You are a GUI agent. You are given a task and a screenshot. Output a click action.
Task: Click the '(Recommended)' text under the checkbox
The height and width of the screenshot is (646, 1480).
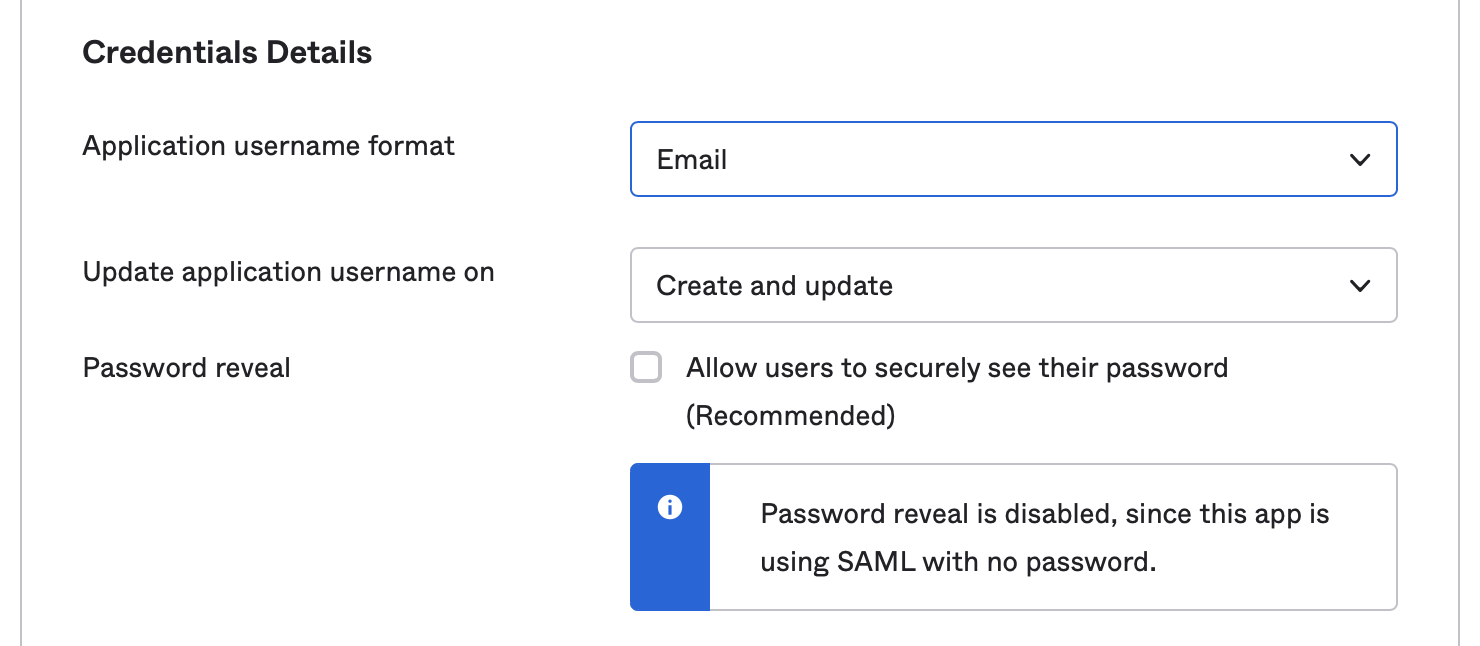coord(791,415)
